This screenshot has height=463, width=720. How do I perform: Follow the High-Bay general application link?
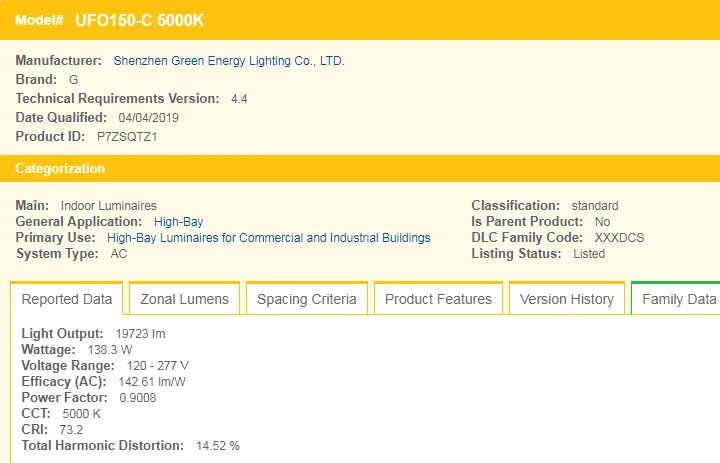pyautogui.click(x=179, y=222)
